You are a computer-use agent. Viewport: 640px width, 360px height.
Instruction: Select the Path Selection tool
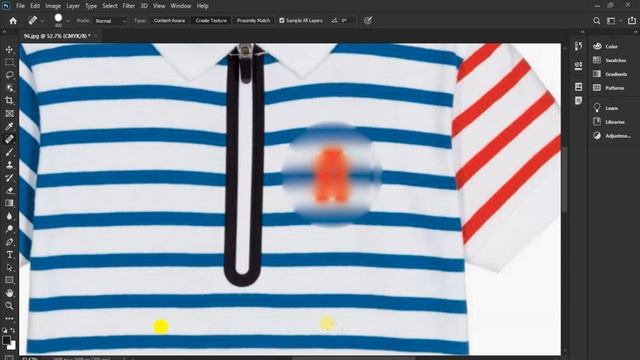point(9,267)
